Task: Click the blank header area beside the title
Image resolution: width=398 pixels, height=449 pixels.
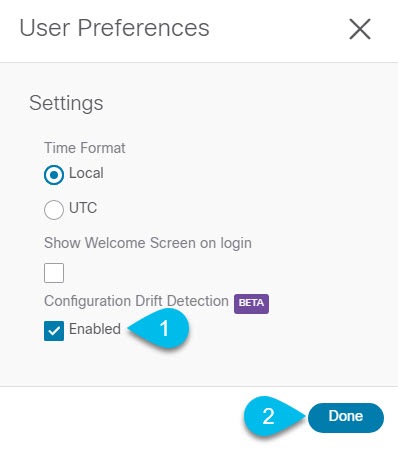Action: click(277, 29)
